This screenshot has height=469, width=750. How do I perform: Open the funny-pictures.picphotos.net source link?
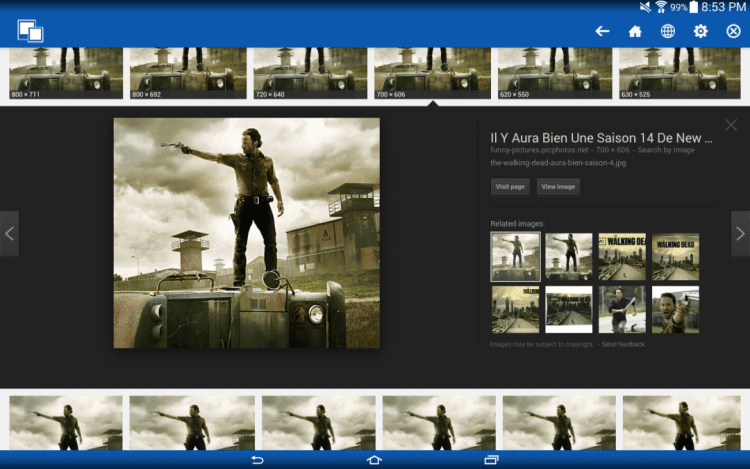539,150
